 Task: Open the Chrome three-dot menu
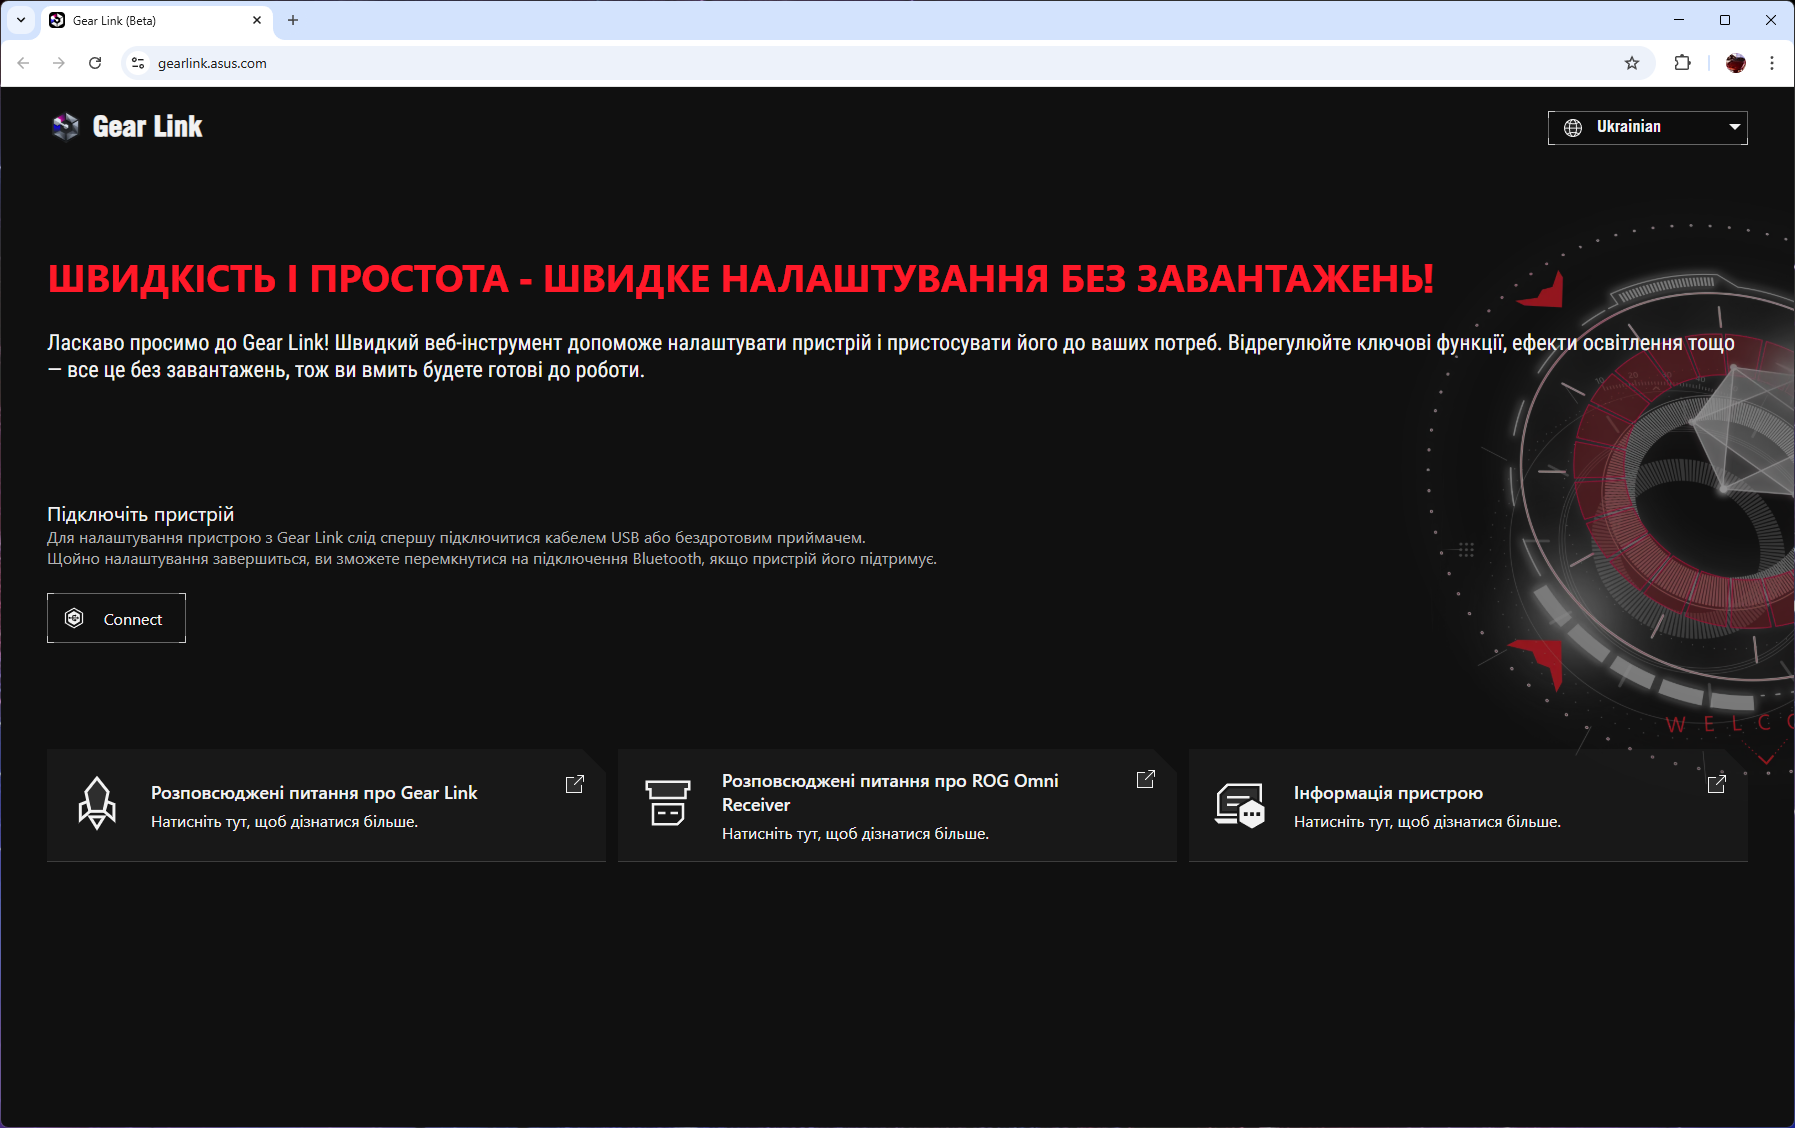tap(1772, 63)
